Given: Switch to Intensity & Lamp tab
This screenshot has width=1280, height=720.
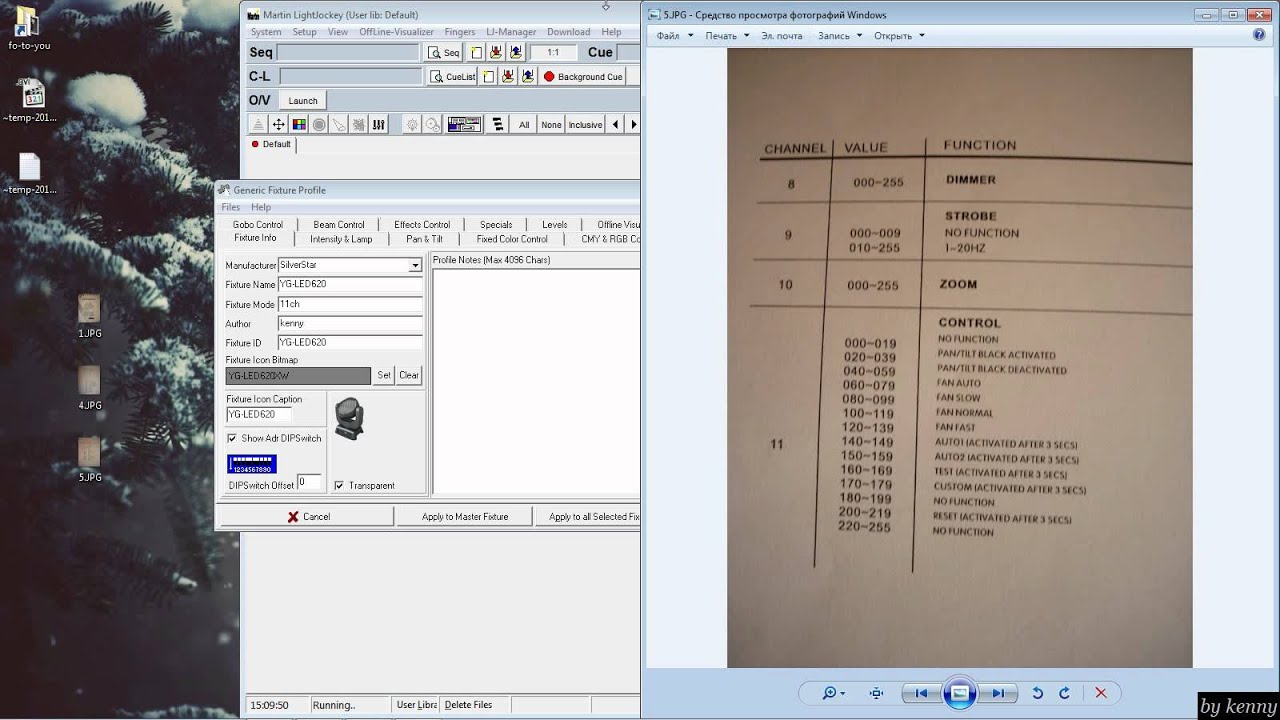Looking at the screenshot, I should 341,239.
